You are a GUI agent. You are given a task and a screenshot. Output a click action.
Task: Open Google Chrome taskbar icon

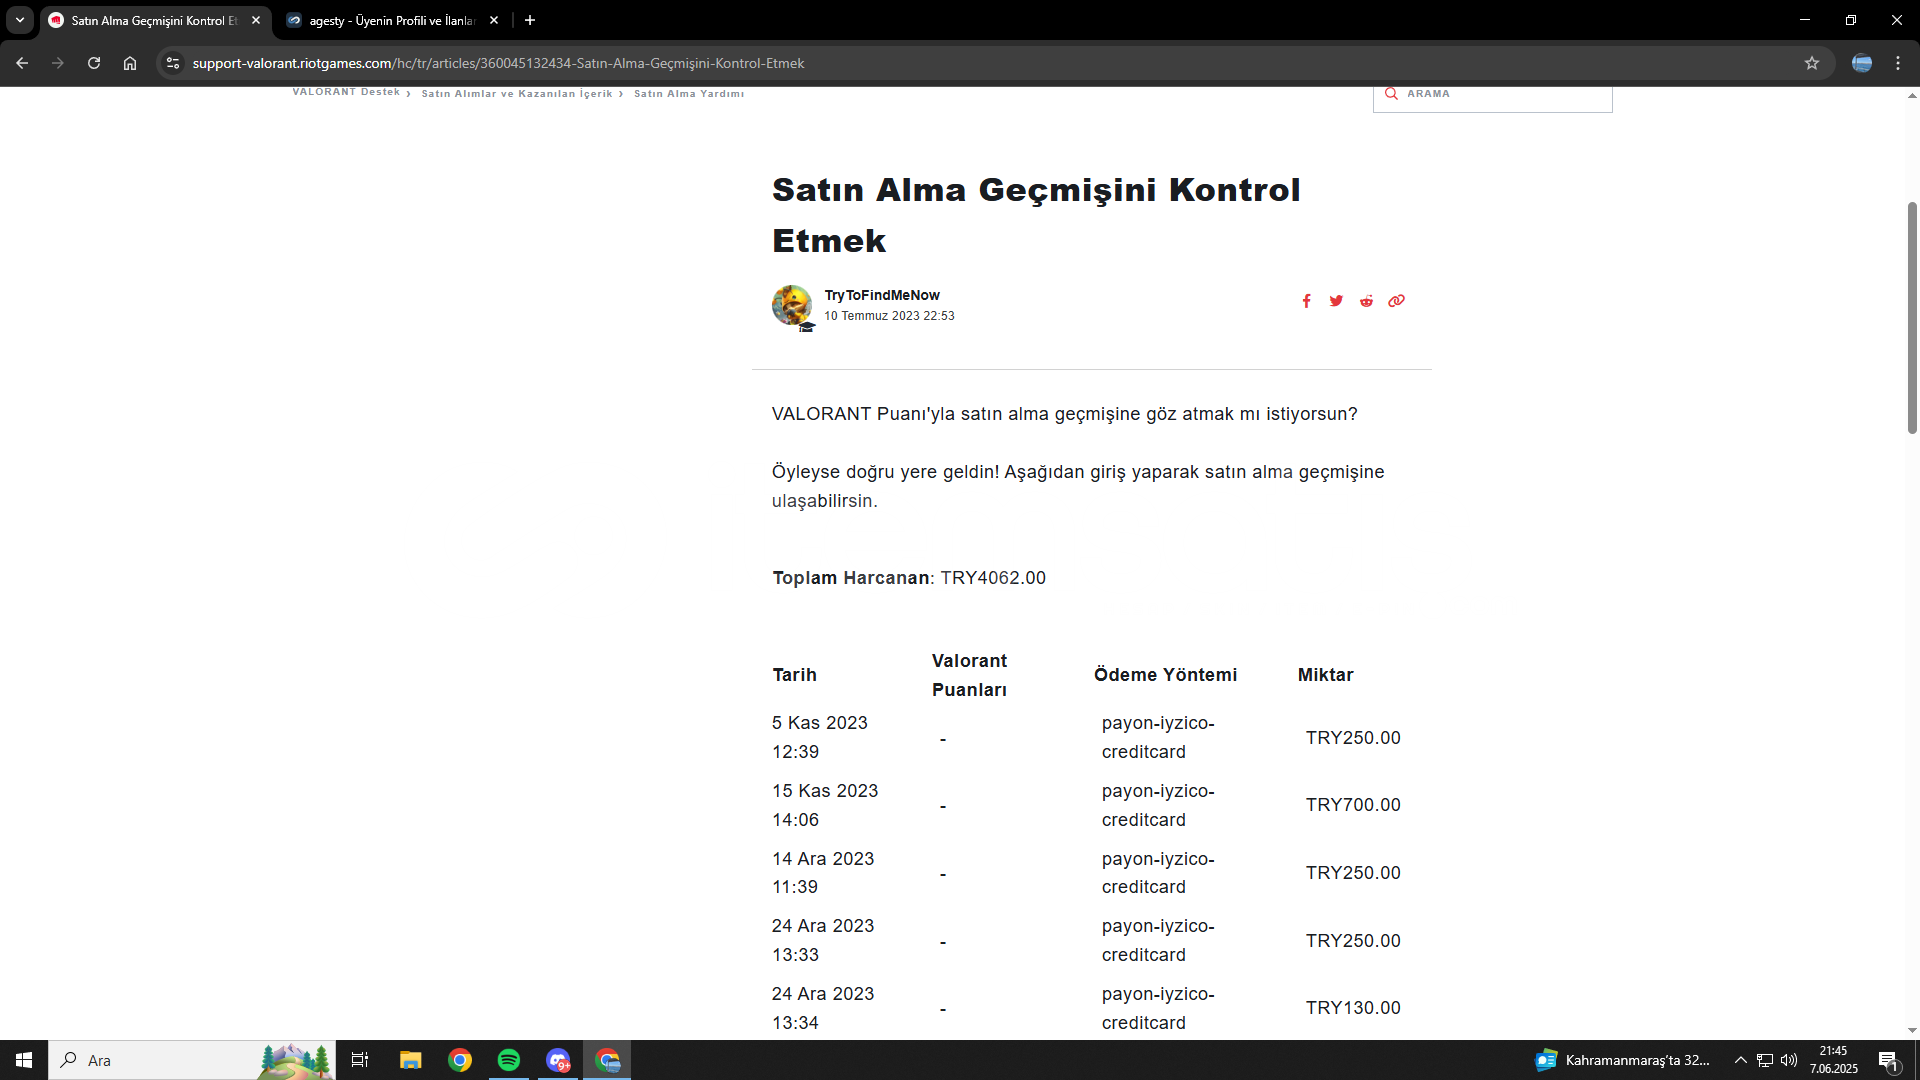(x=460, y=1060)
